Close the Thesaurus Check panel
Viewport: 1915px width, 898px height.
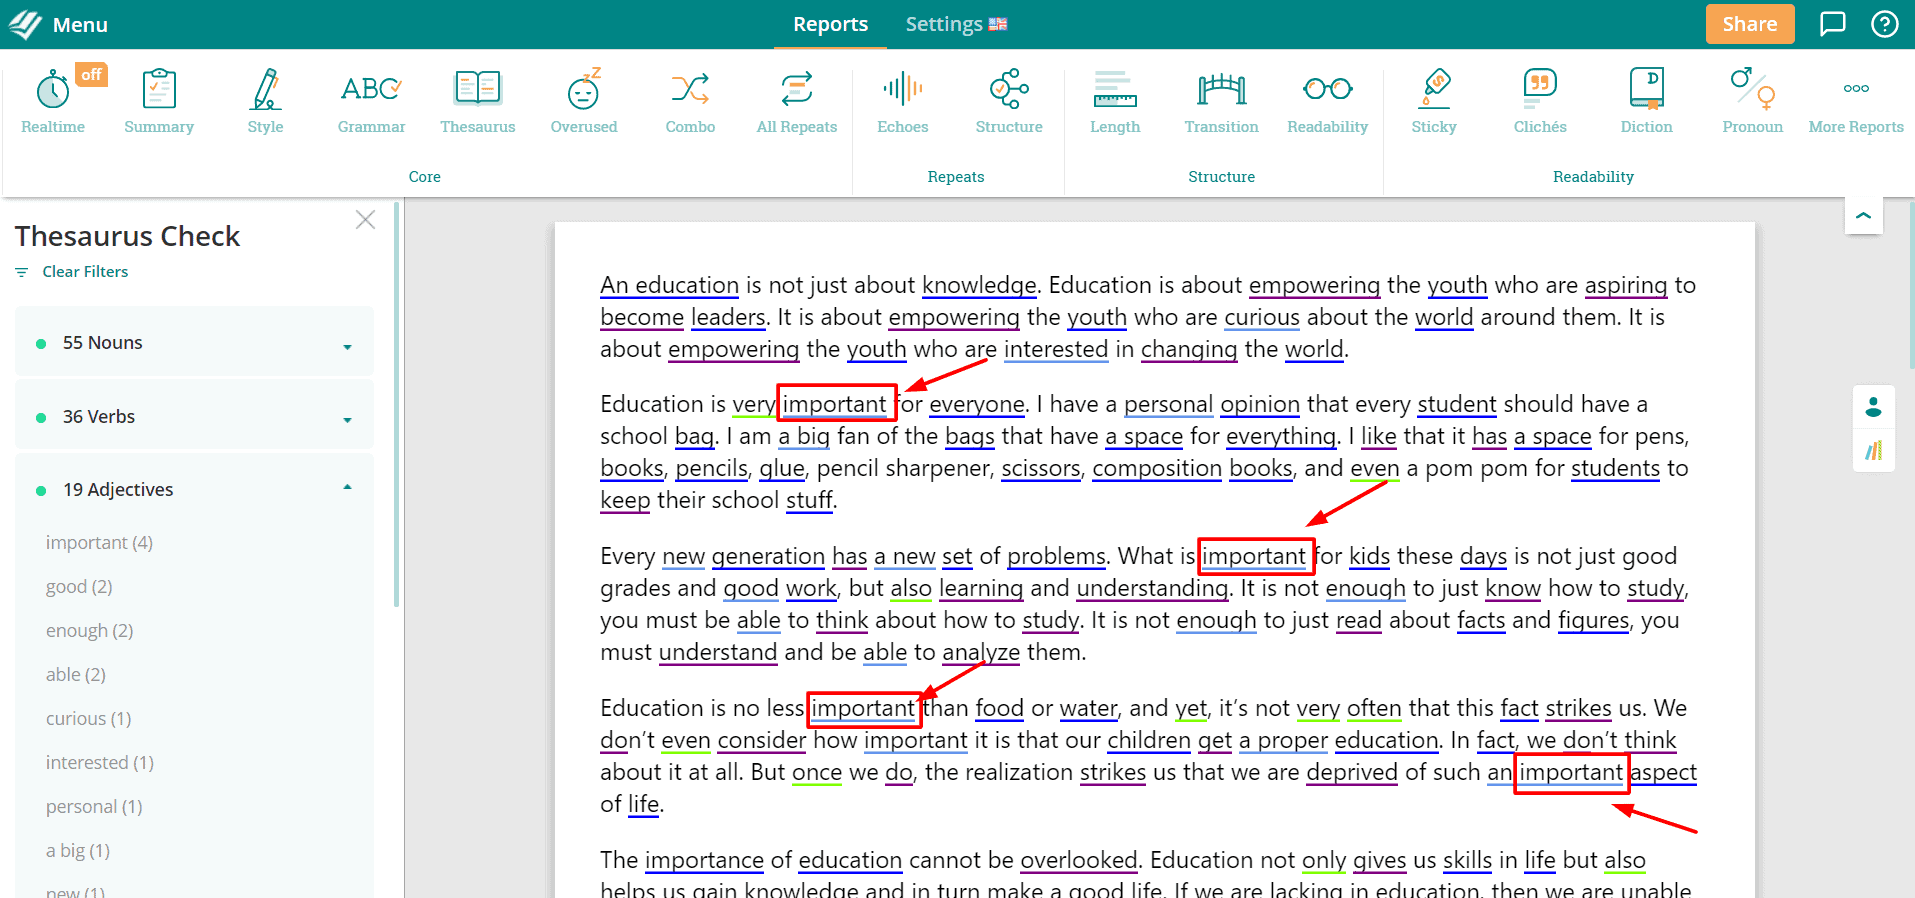(x=365, y=220)
